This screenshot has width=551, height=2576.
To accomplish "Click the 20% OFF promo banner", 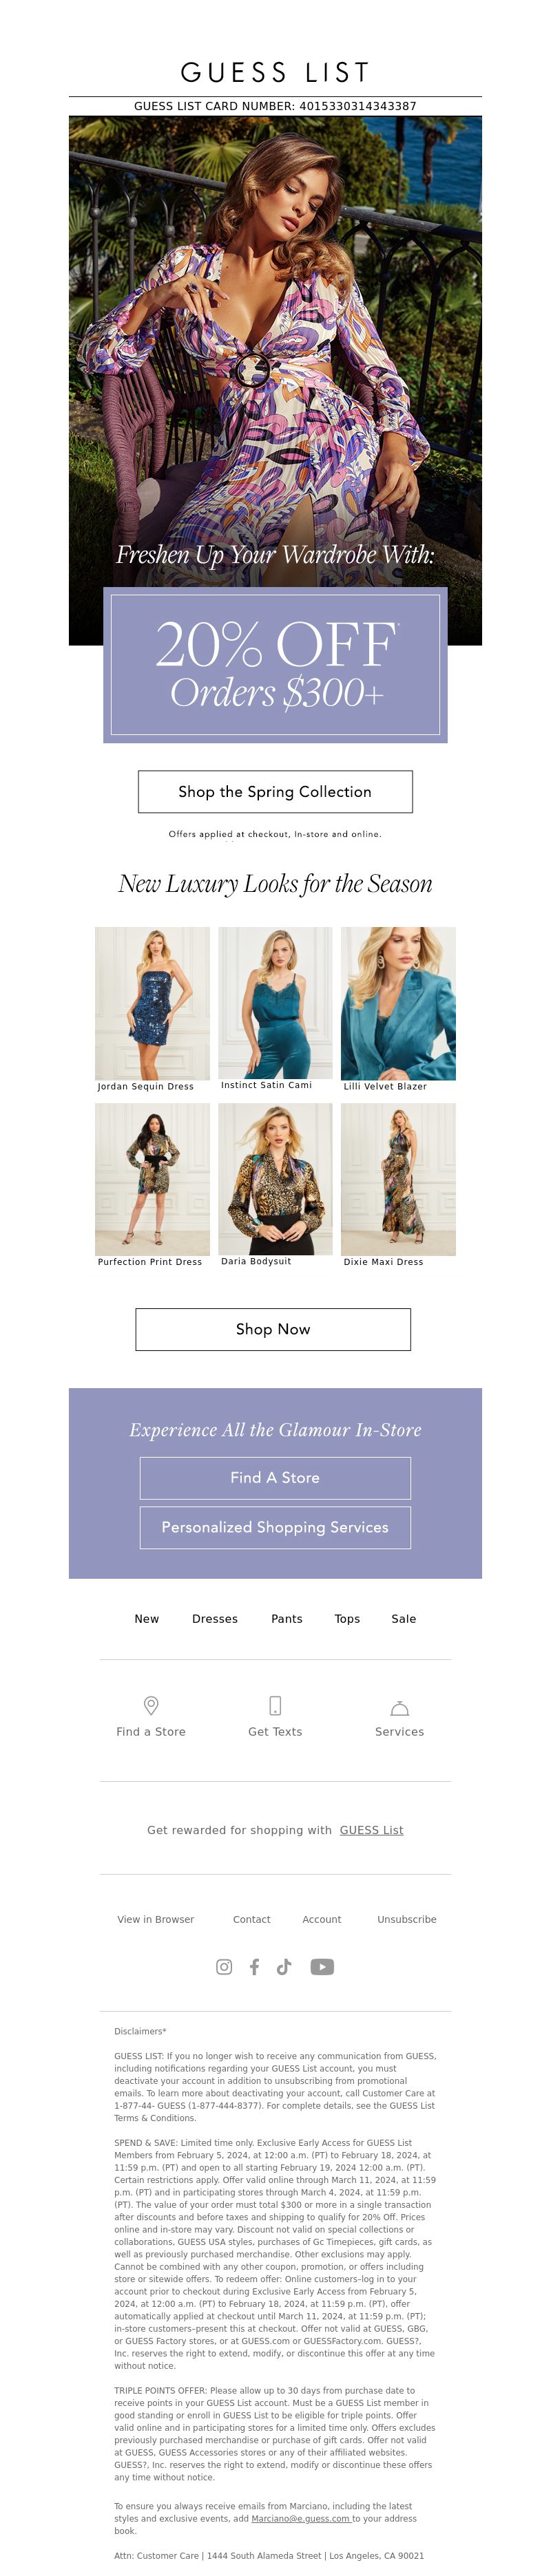I will coord(275,665).
